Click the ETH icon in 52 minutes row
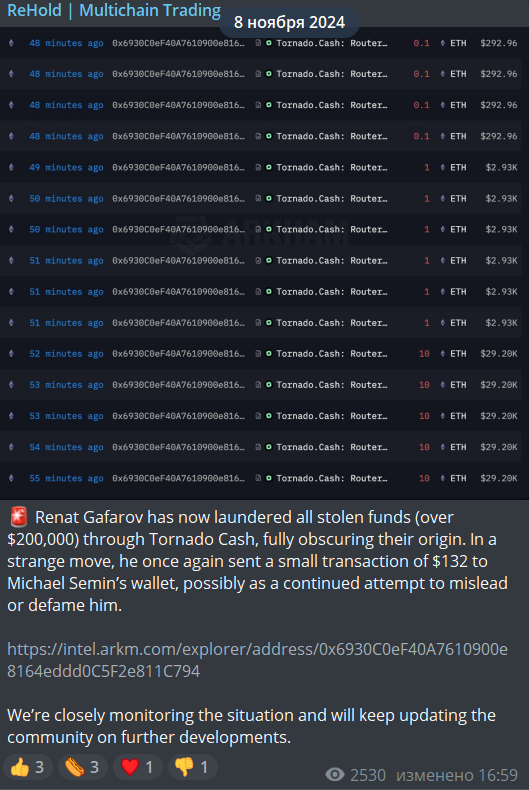 click(442, 354)
